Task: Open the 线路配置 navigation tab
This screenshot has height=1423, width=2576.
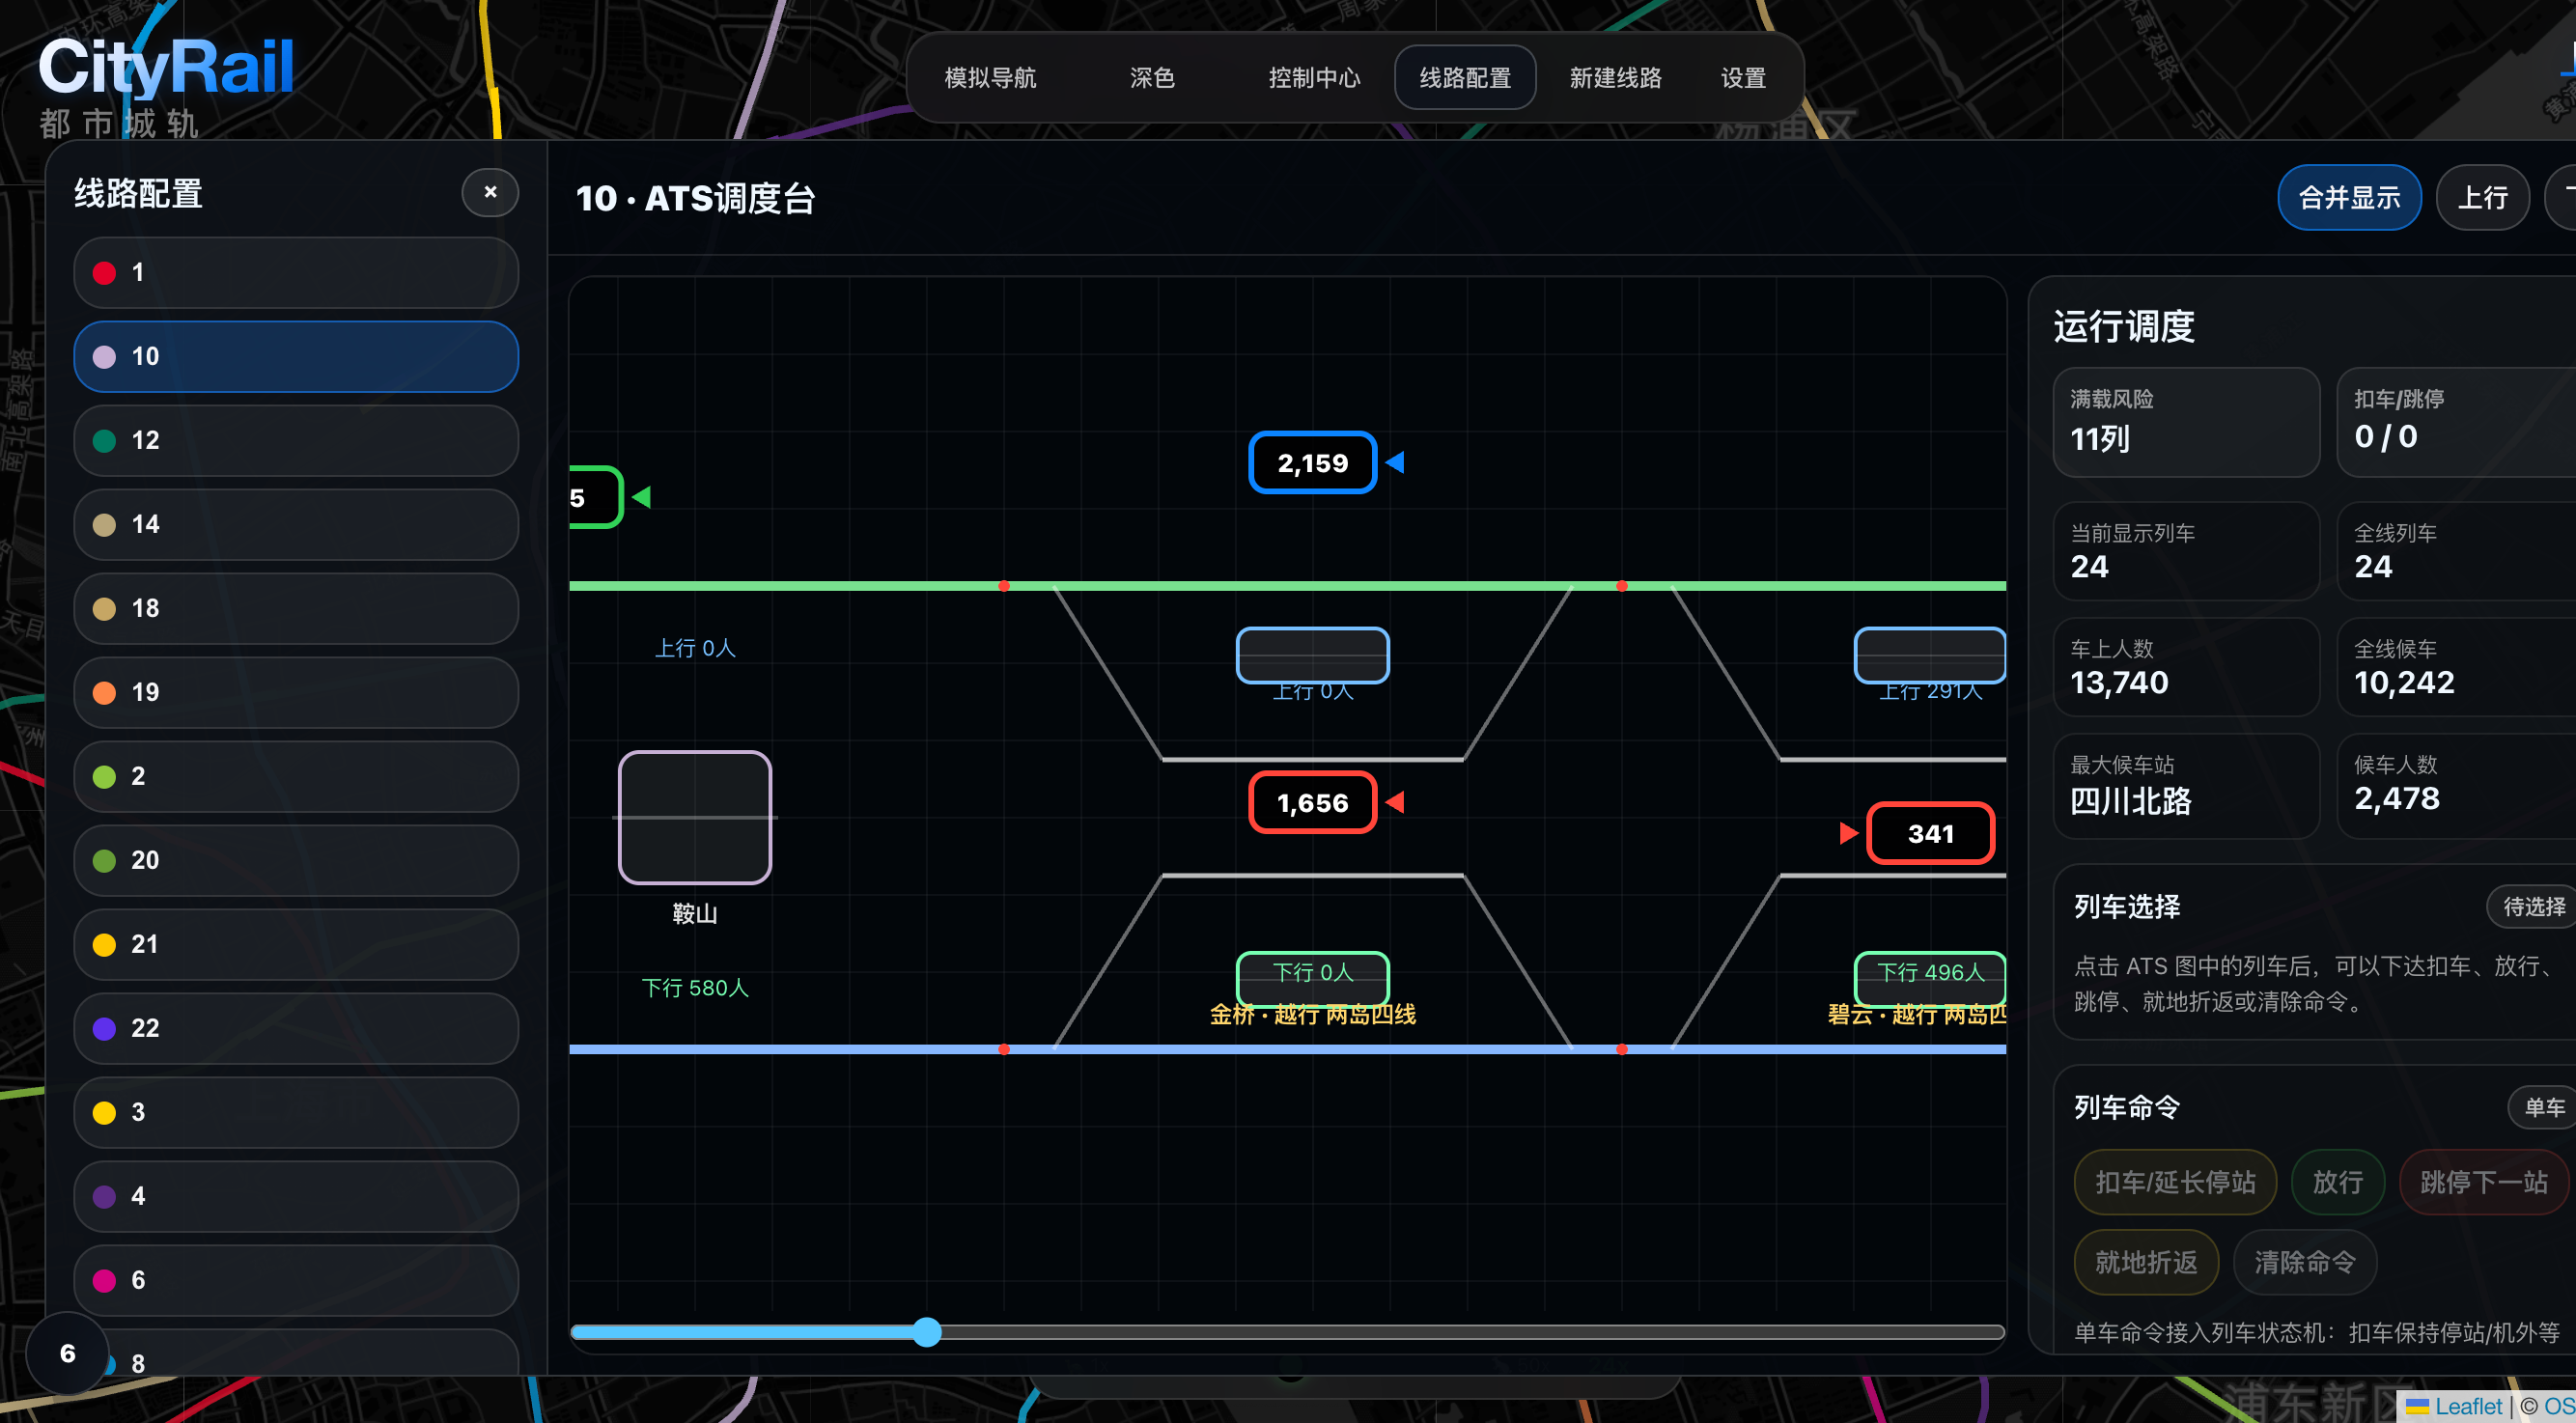Action: coord(1465,78)
